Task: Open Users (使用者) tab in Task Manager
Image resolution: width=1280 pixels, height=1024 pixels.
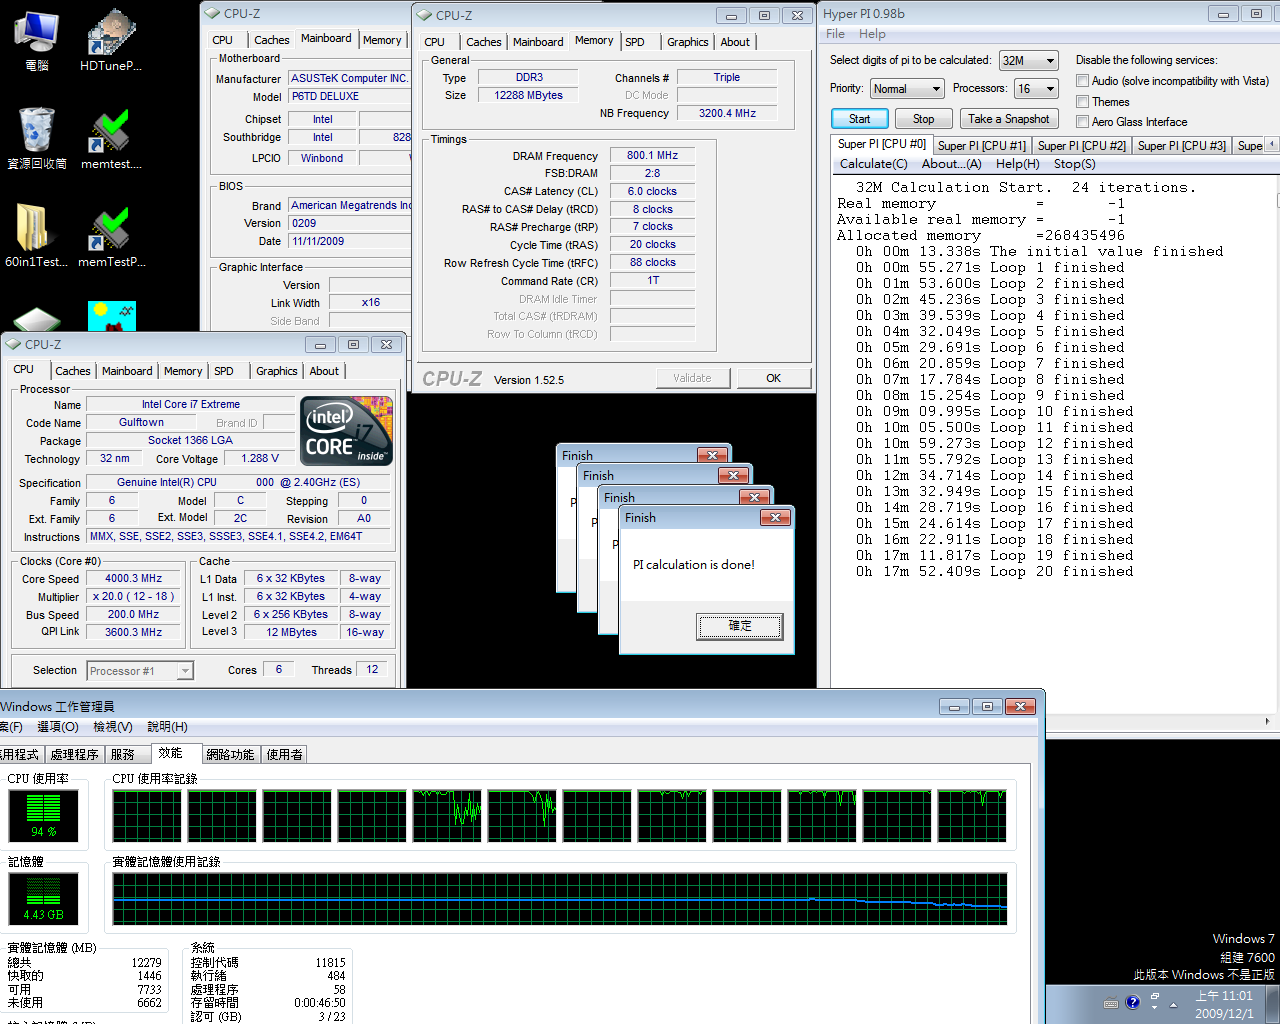Action: coord(284,755)
